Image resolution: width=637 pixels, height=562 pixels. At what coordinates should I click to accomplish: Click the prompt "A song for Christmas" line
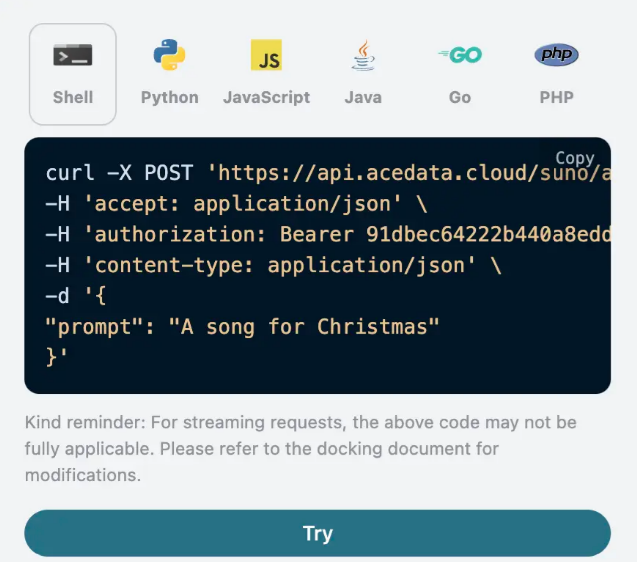[242, 327]
